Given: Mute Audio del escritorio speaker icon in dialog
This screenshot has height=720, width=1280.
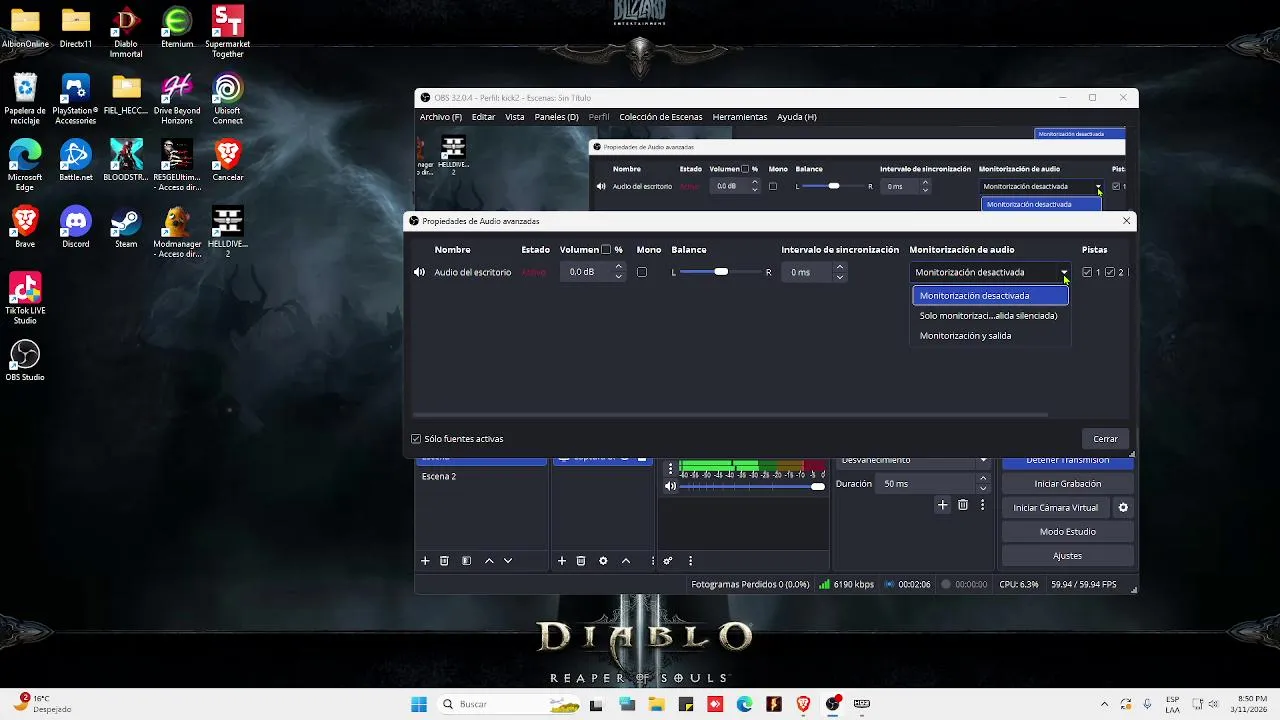Looking at the screenshot, I should pos(419,272).
